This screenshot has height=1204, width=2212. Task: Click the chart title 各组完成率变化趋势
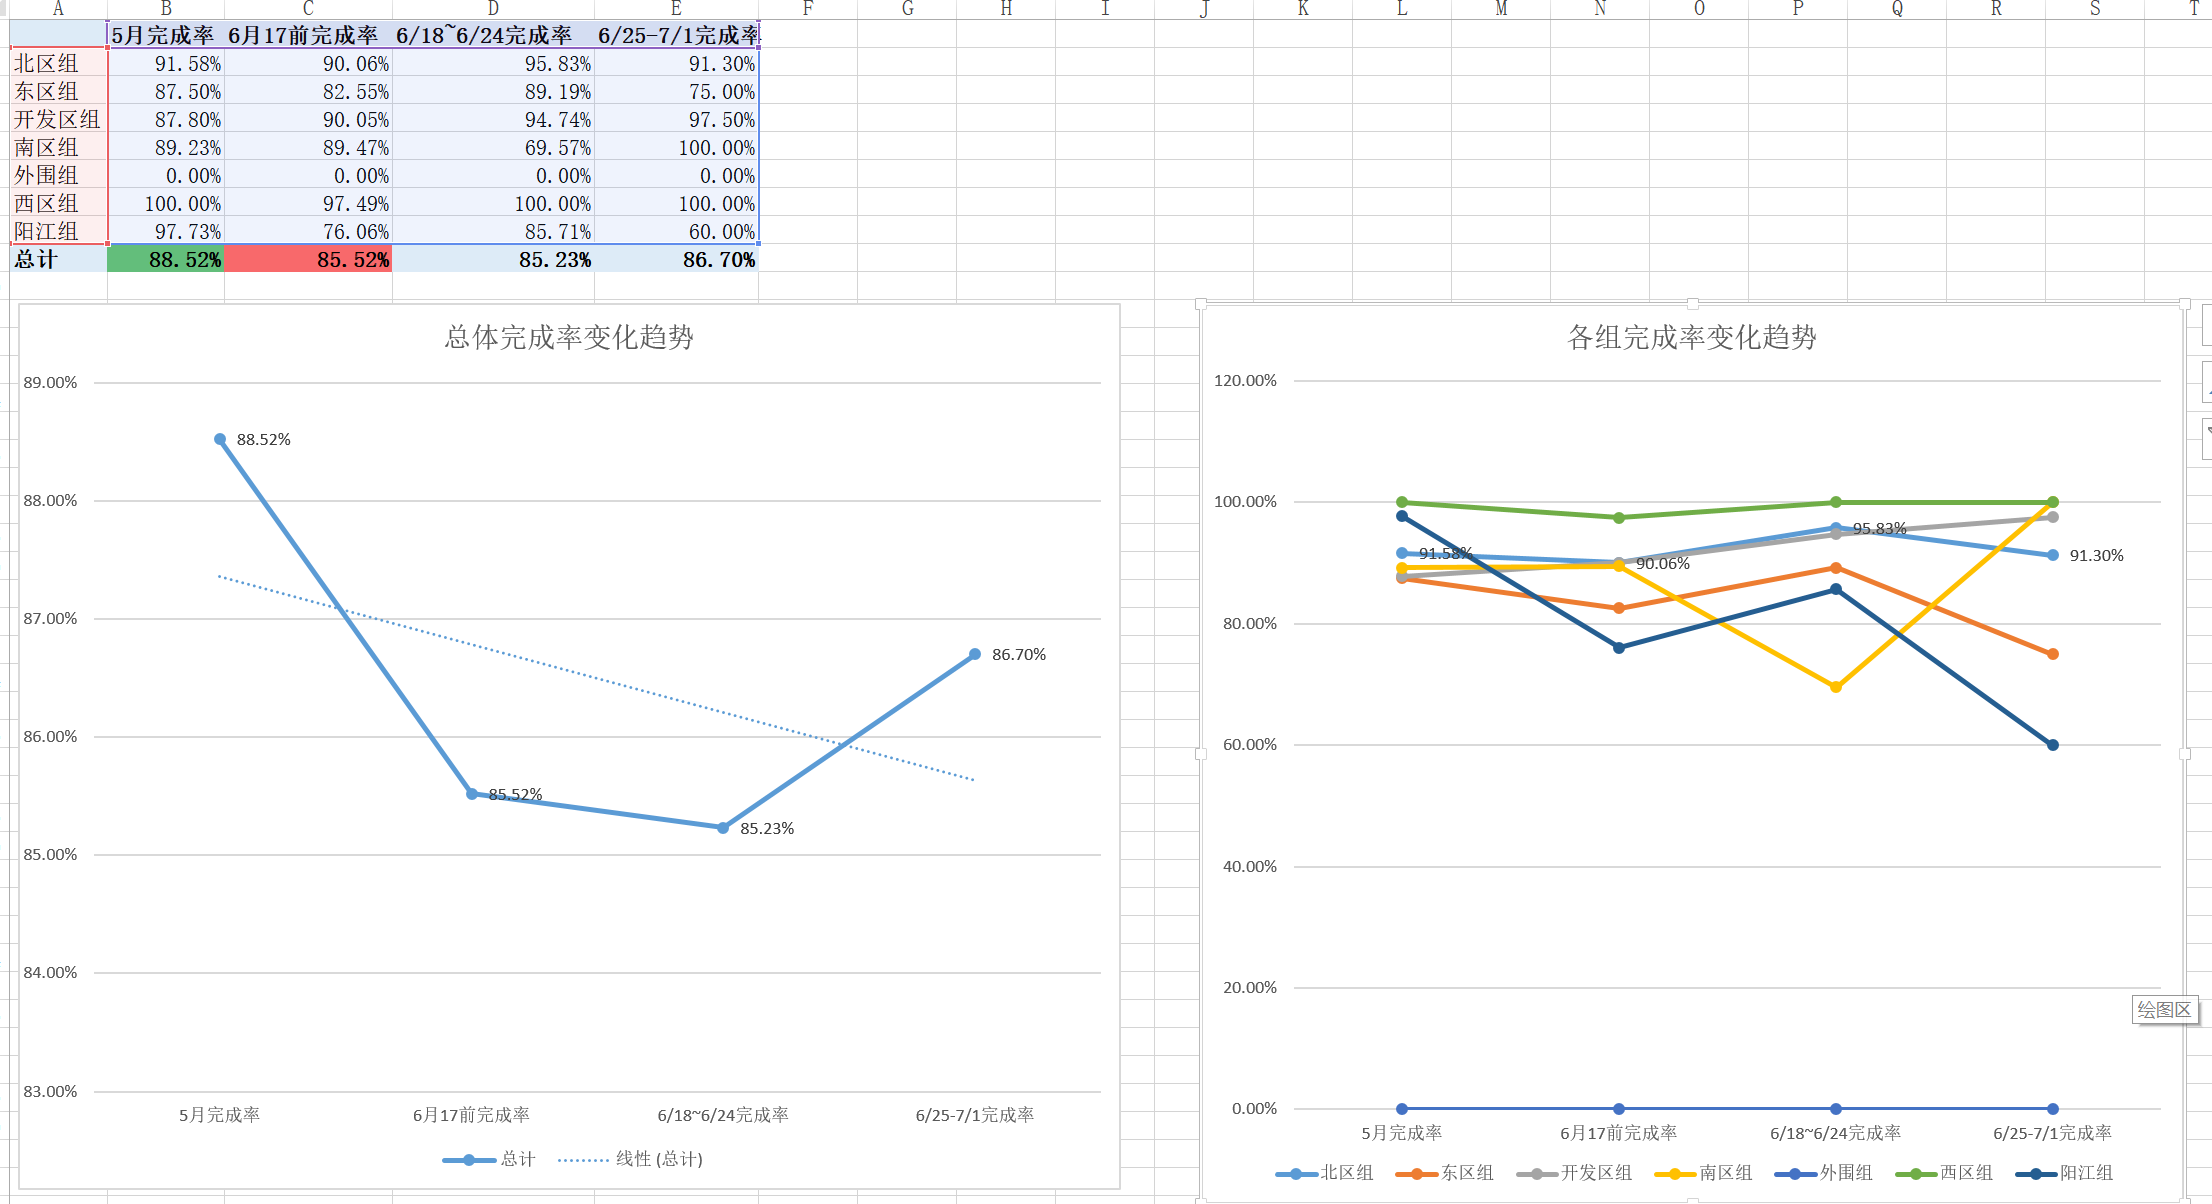[x=1691, y=337]
